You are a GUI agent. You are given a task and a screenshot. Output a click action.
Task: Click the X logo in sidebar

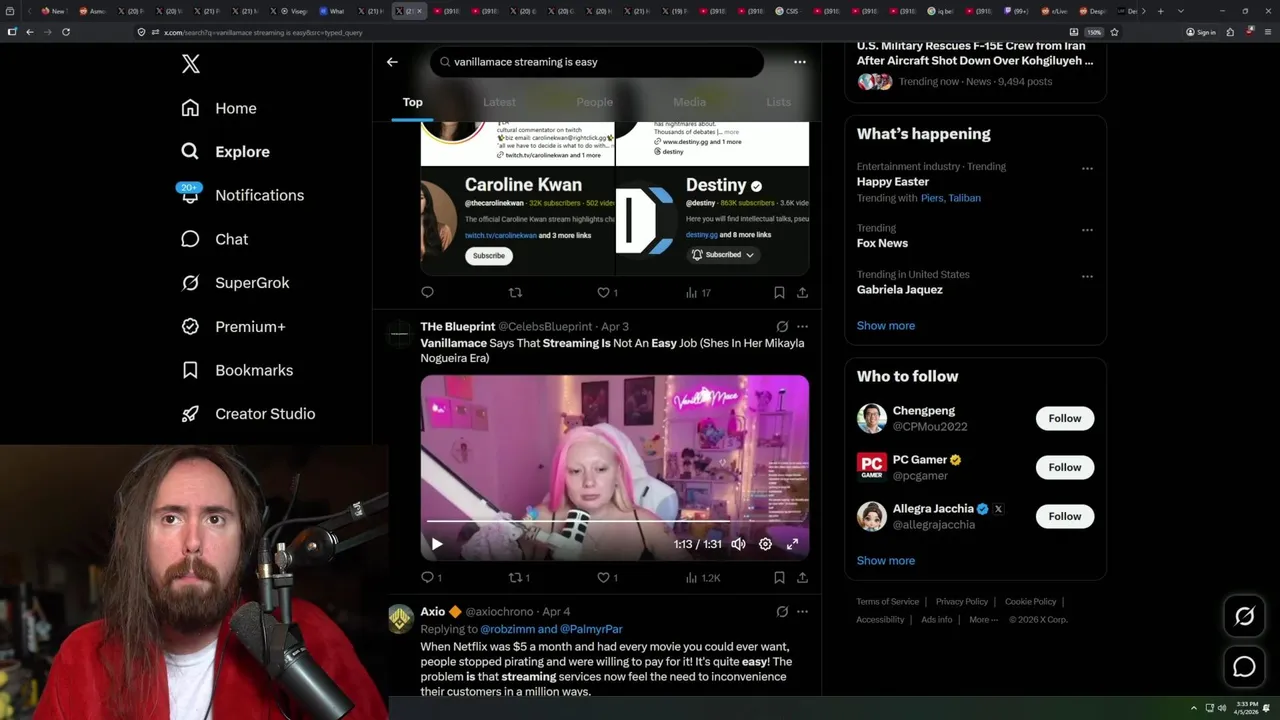[190, 64]
